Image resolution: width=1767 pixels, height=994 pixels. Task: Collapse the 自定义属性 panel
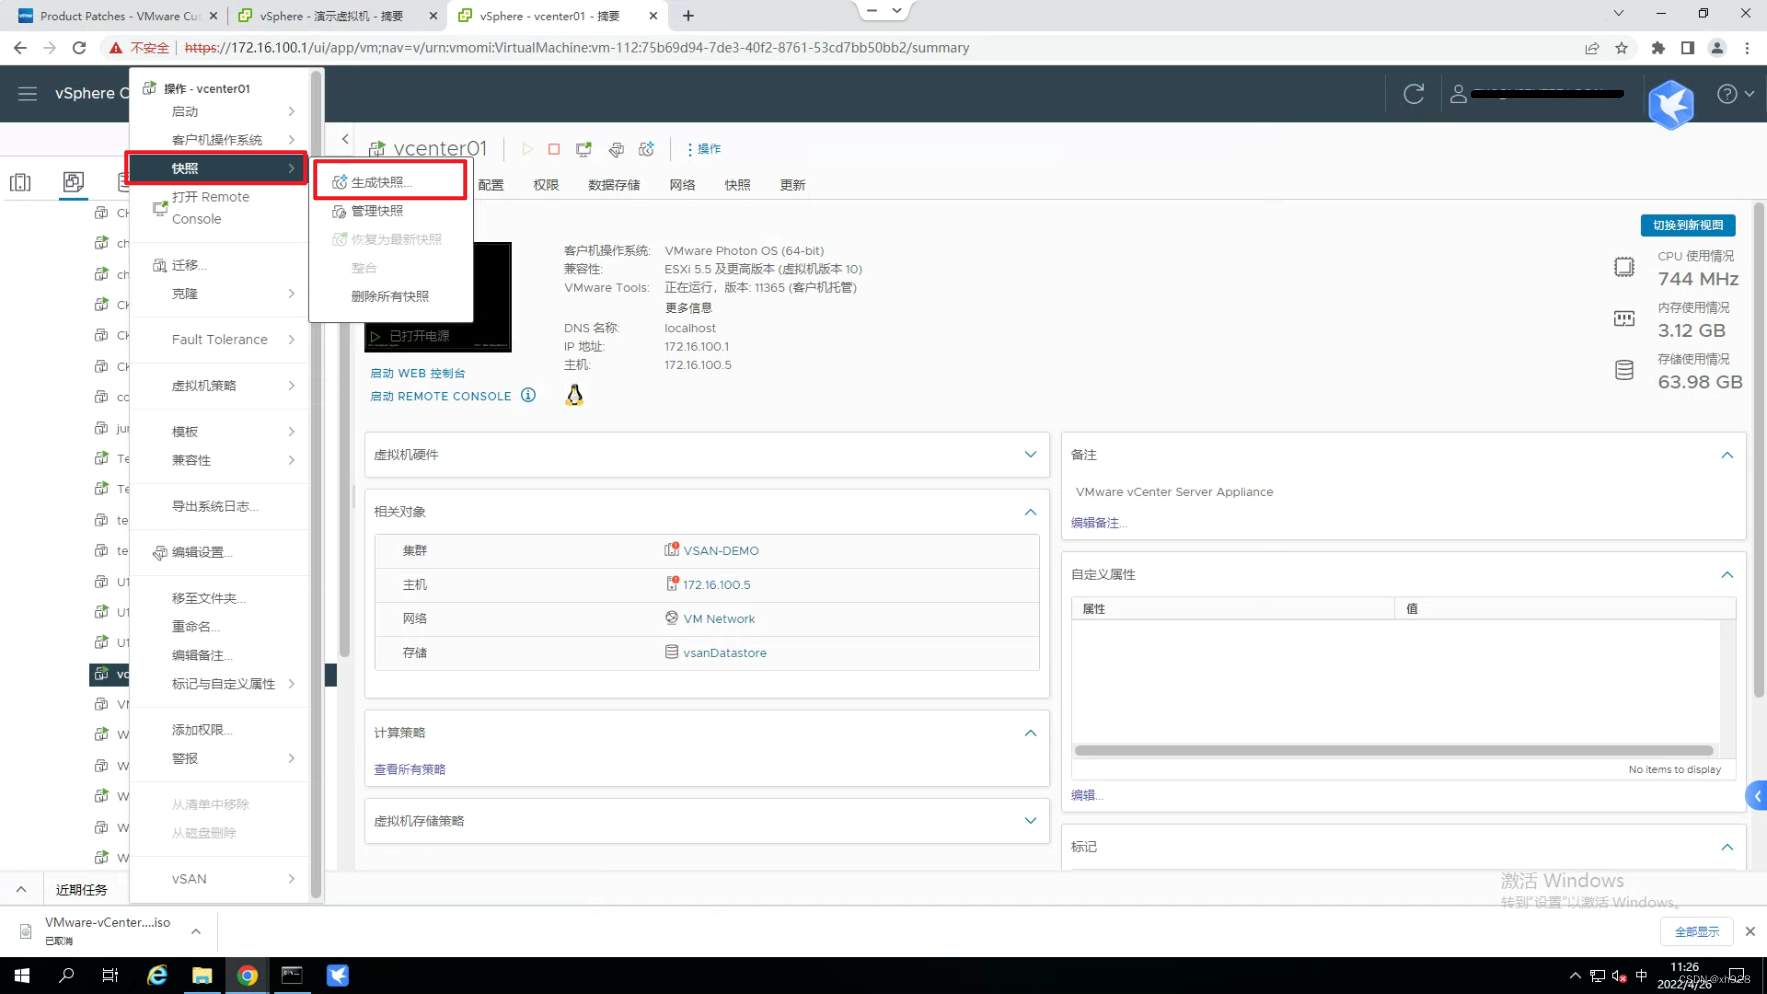1727,575
